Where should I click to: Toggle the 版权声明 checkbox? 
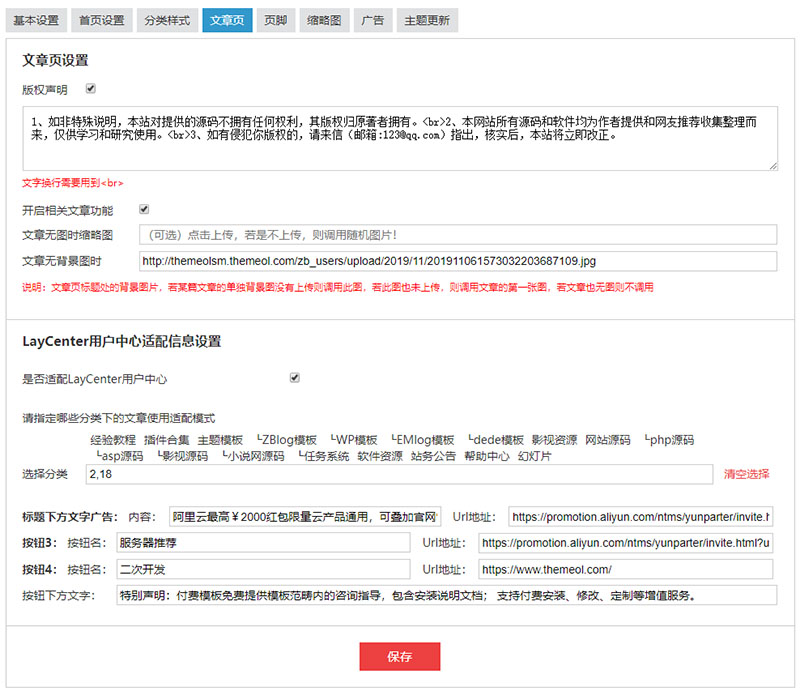(x=91, y=89)
